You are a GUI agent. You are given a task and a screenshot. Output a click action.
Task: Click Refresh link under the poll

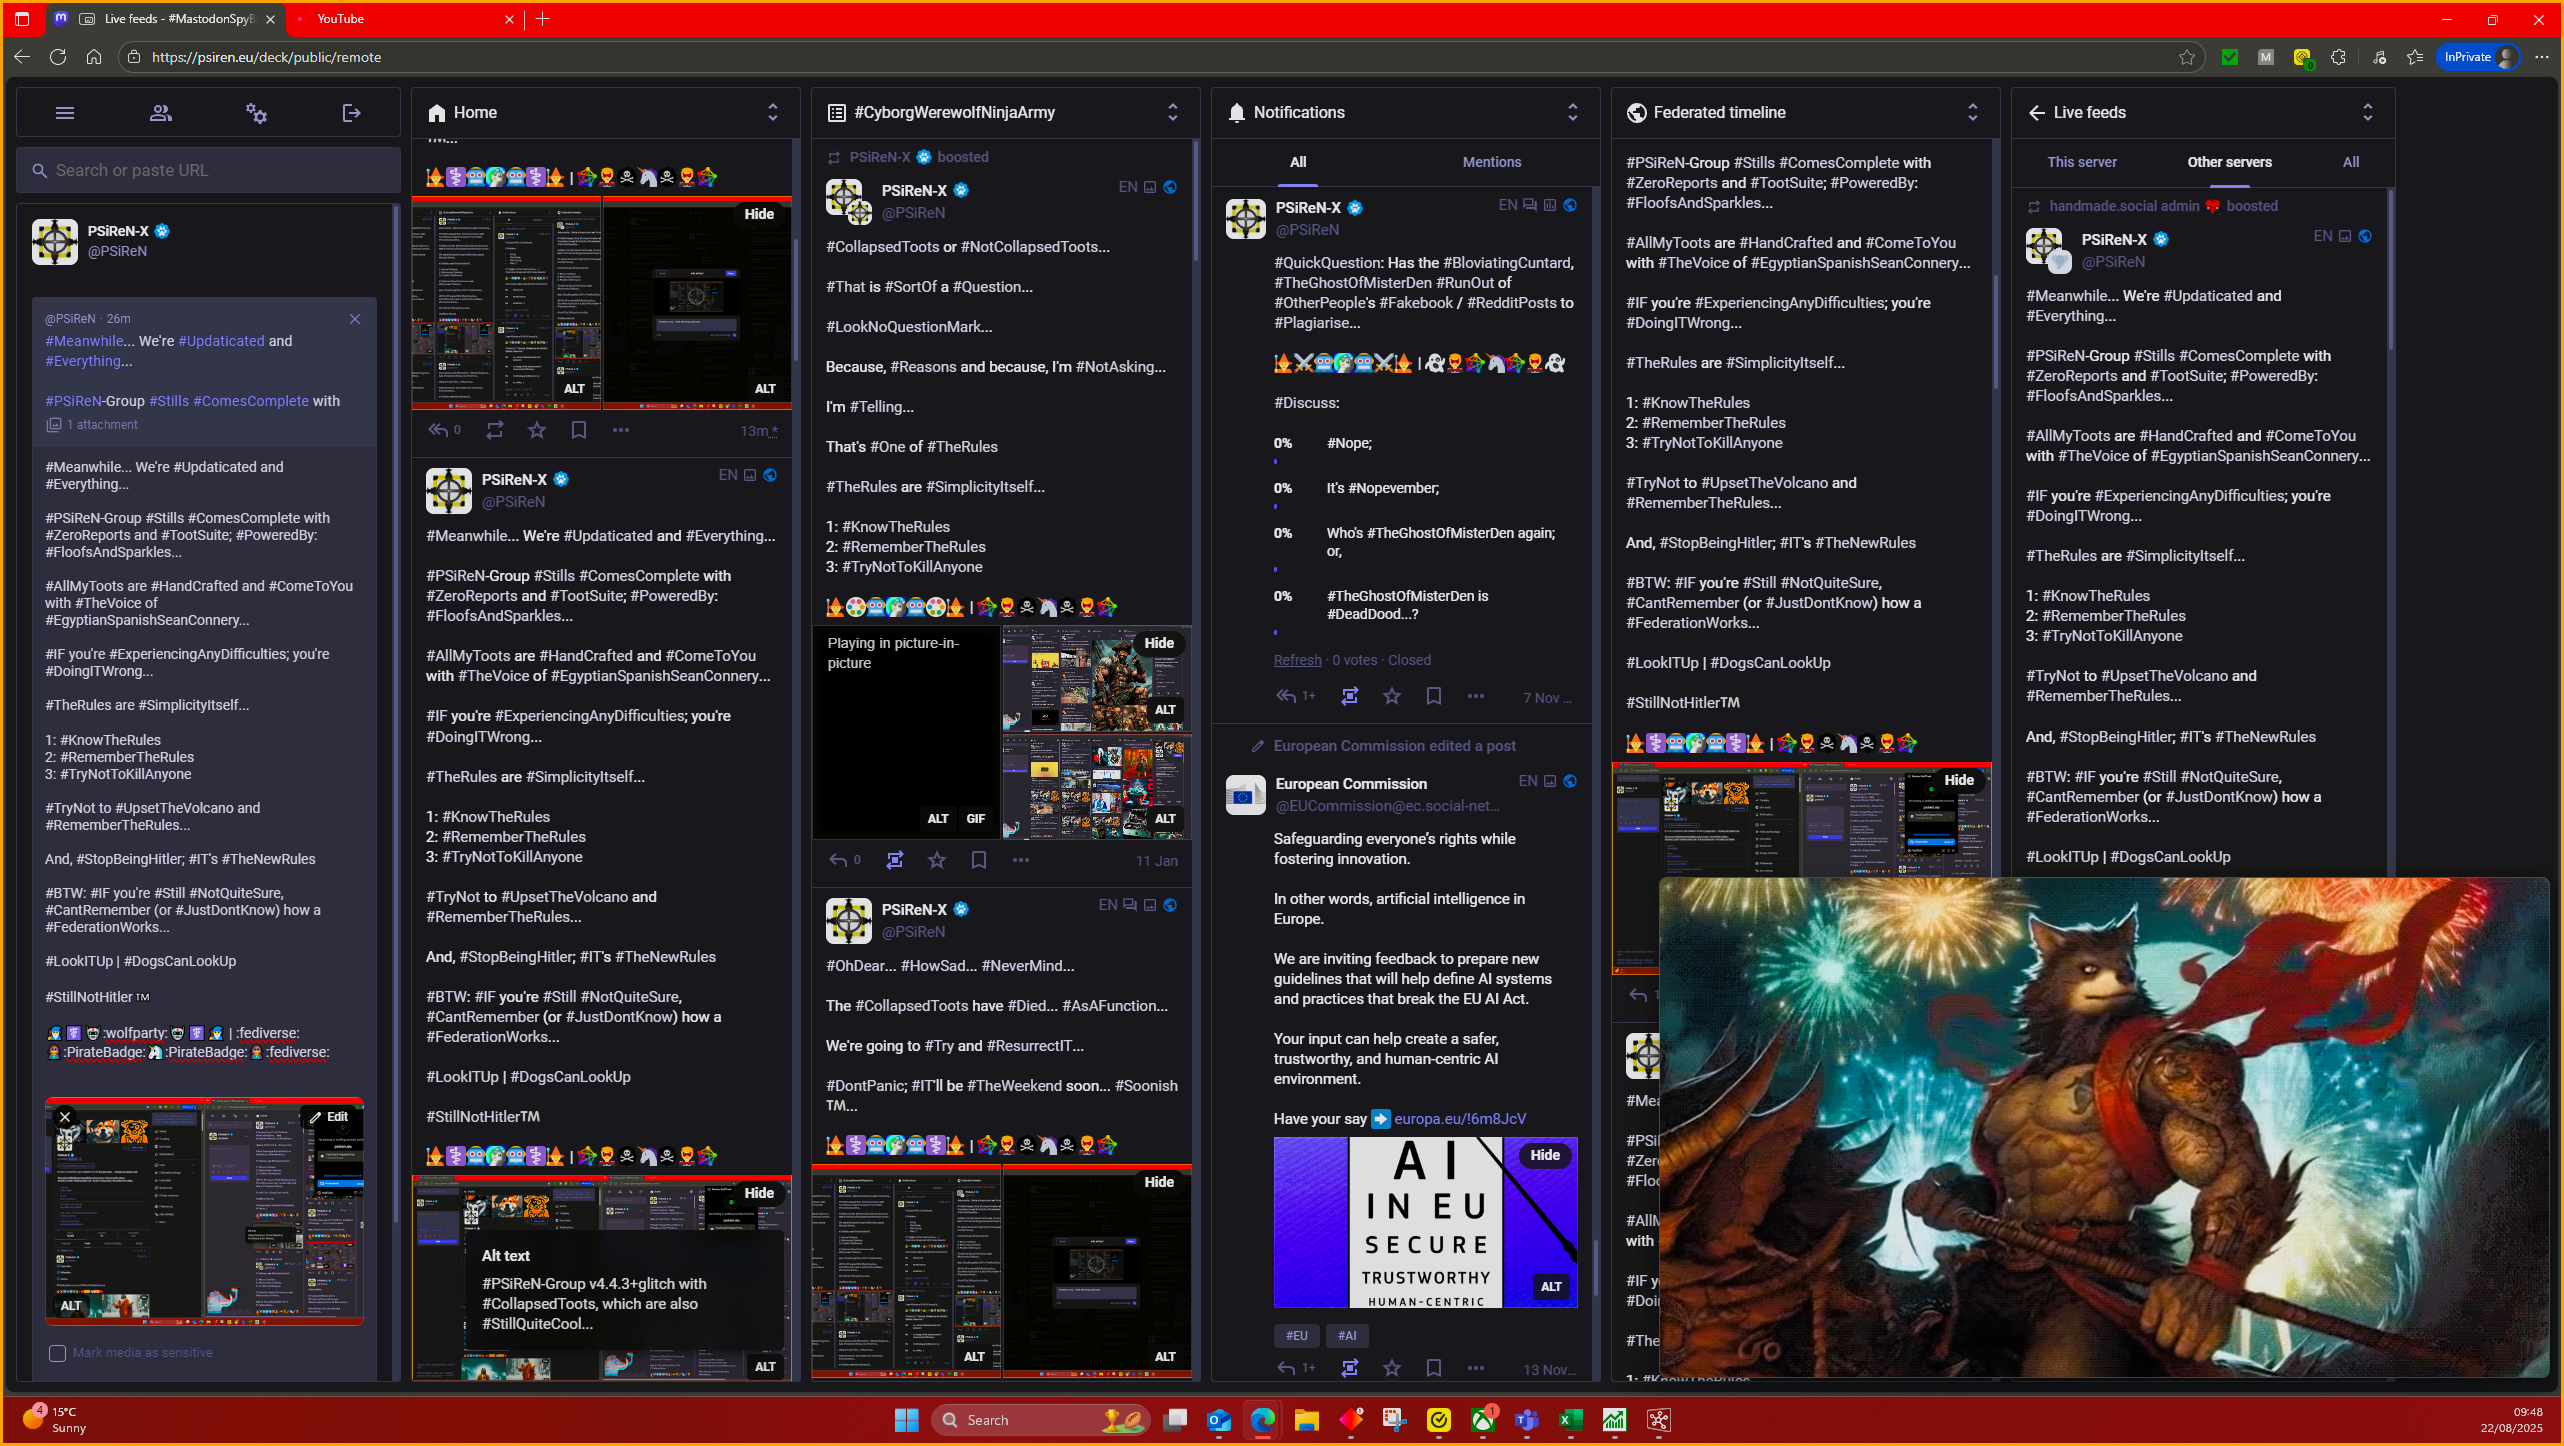pyautogui.click(x=1297, y=660)
